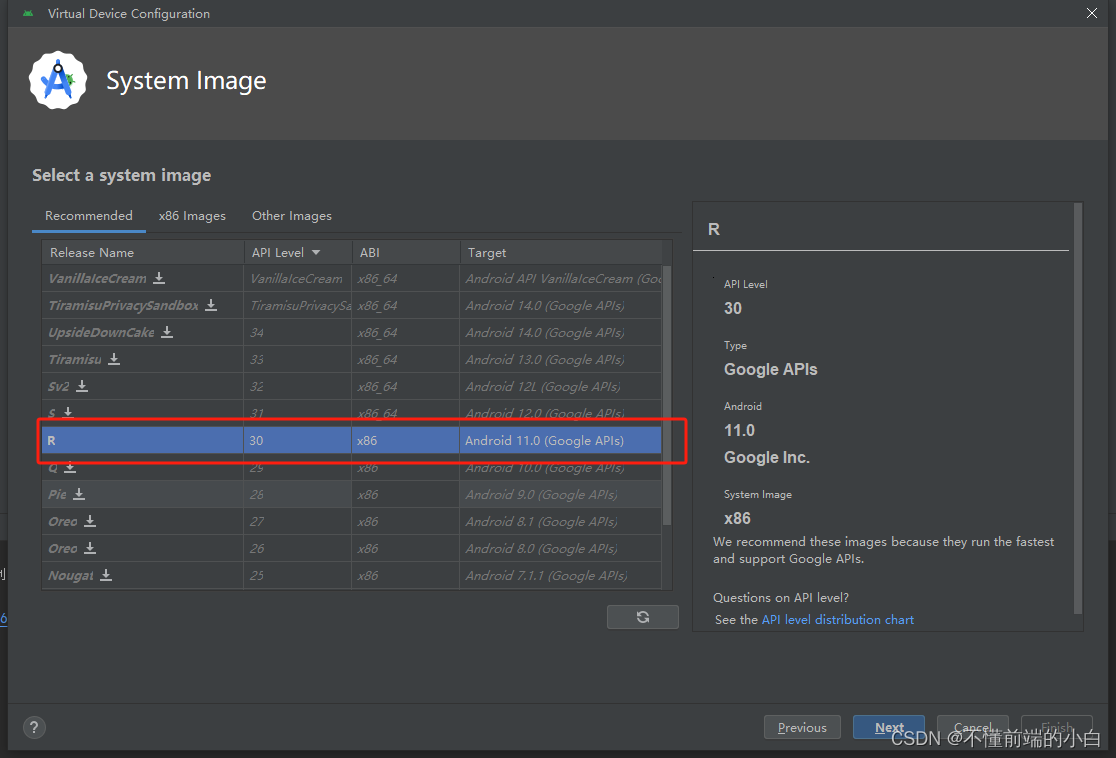Download the UpsideDownCake system image
This screenshot has height=758, width=1116.
tap(167, 332)
